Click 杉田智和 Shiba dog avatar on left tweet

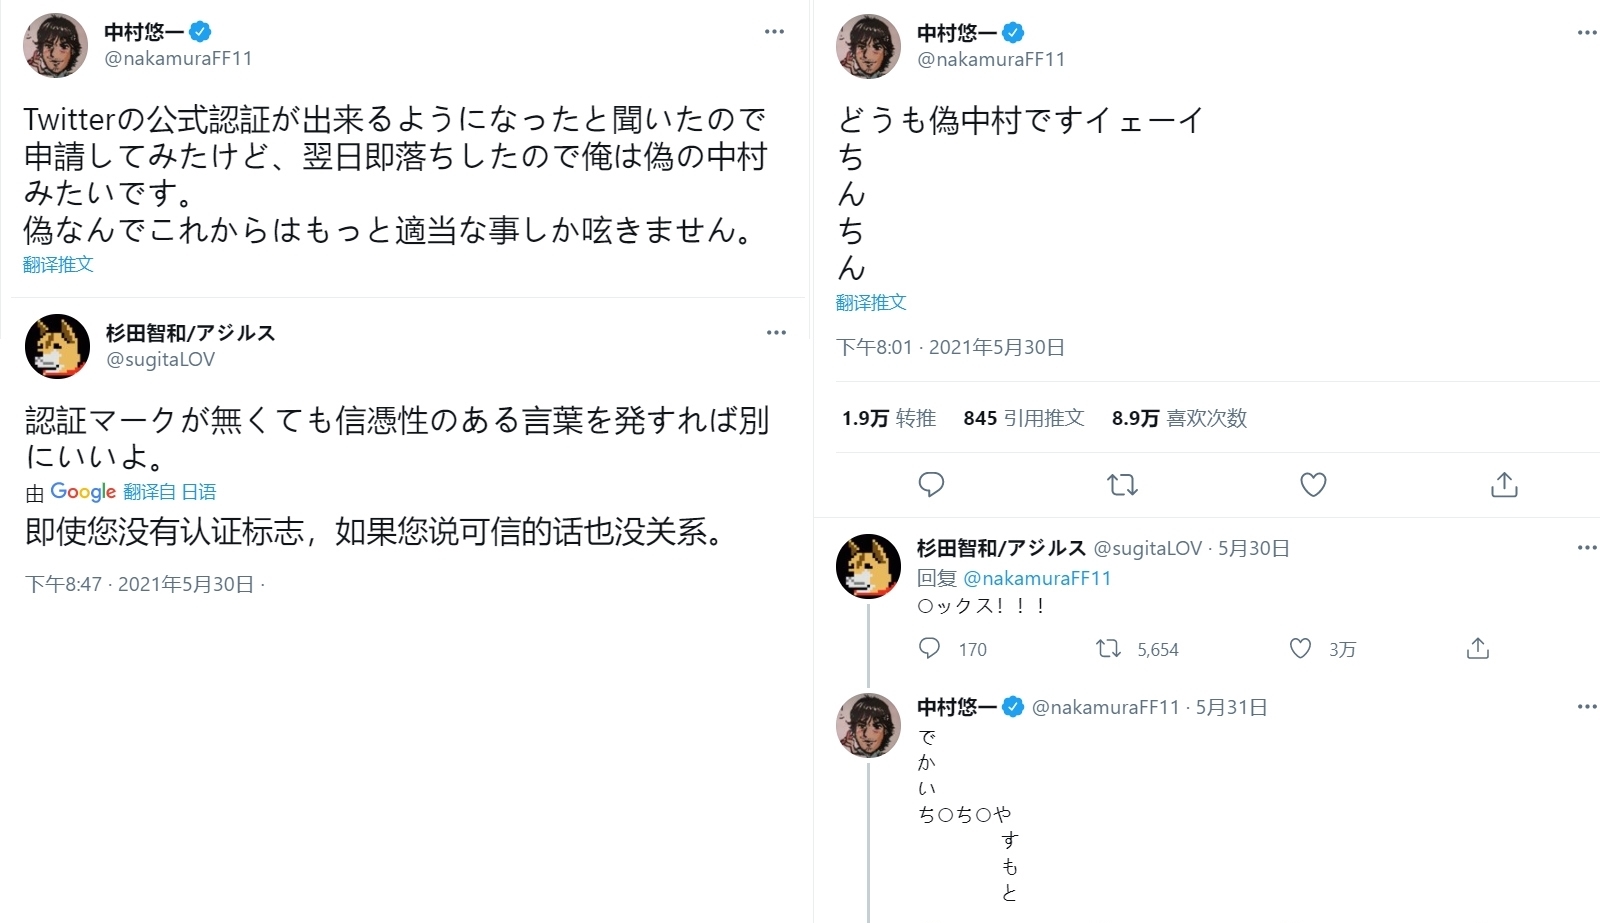57,346
